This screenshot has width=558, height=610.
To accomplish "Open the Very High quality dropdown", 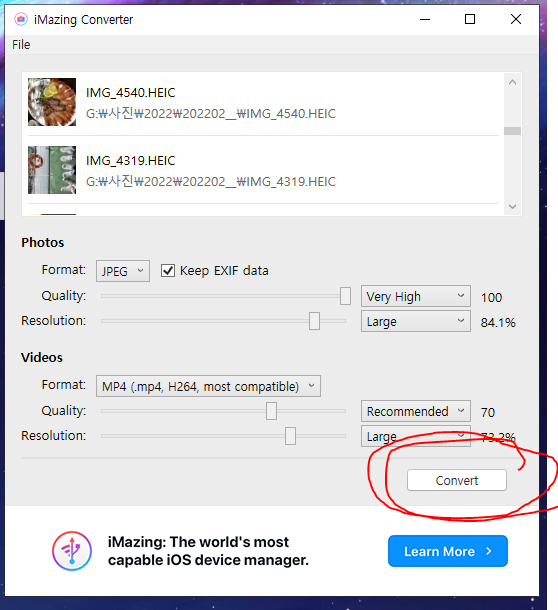I will click(x=416, y=296).
